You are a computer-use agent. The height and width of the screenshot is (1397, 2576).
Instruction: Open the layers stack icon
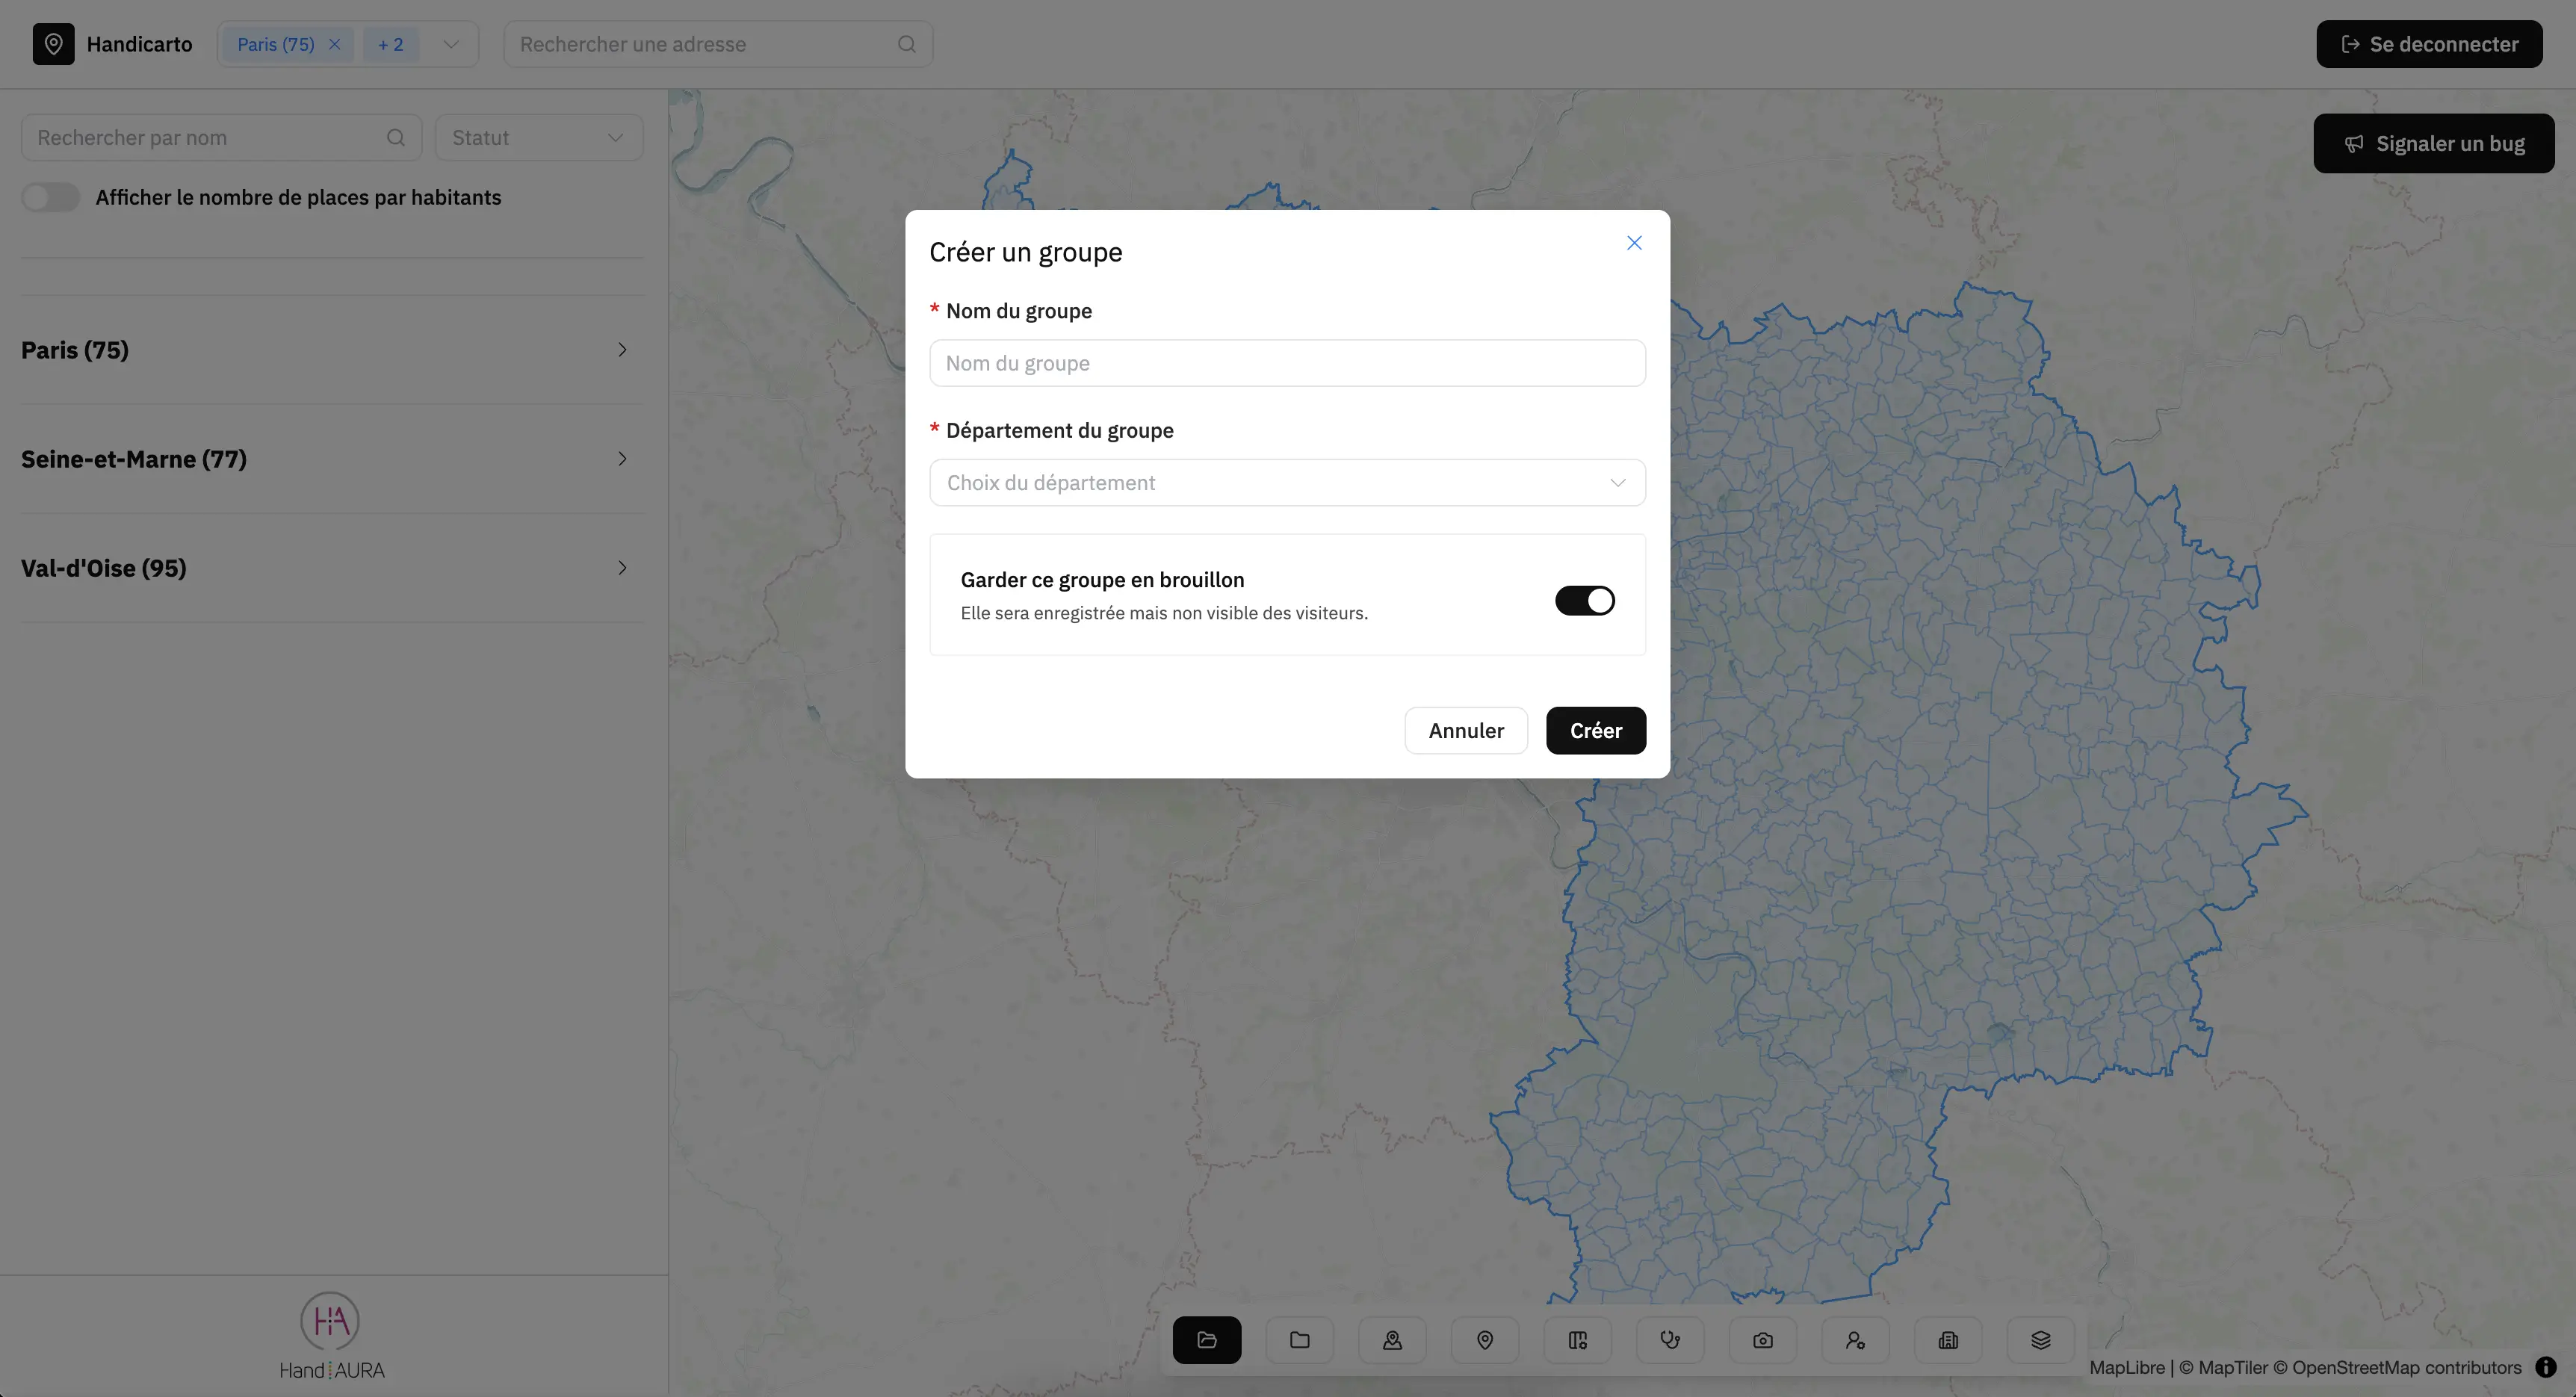click(2040, 1340)
